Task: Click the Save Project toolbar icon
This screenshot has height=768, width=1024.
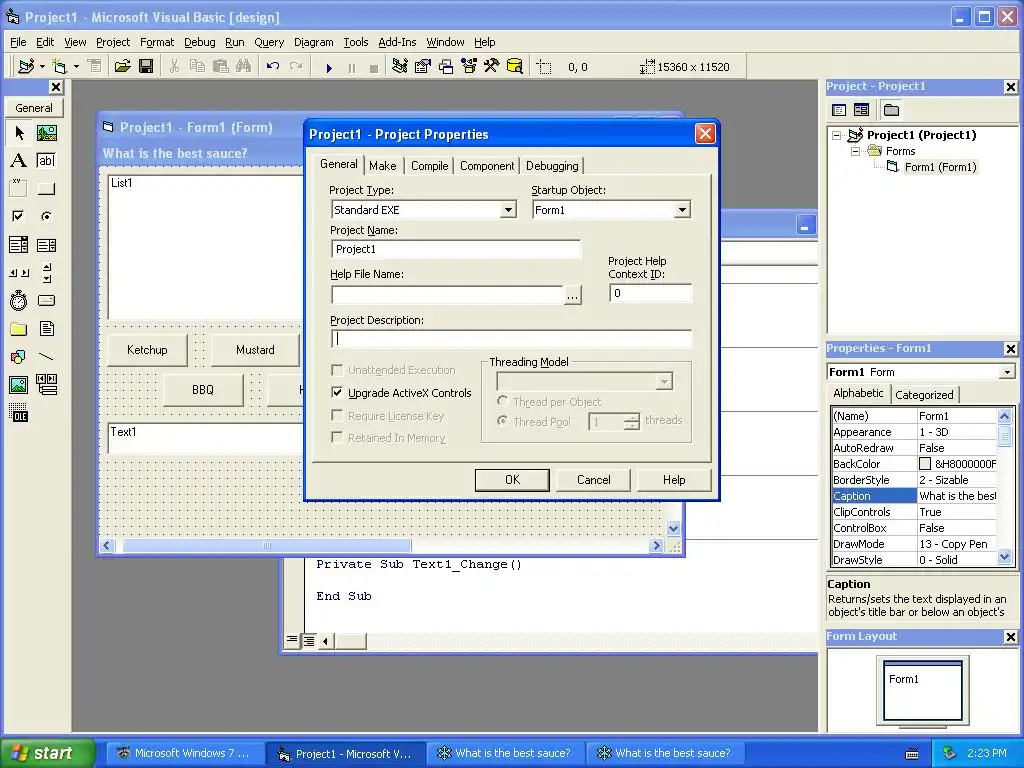Action: coord(146,67)
